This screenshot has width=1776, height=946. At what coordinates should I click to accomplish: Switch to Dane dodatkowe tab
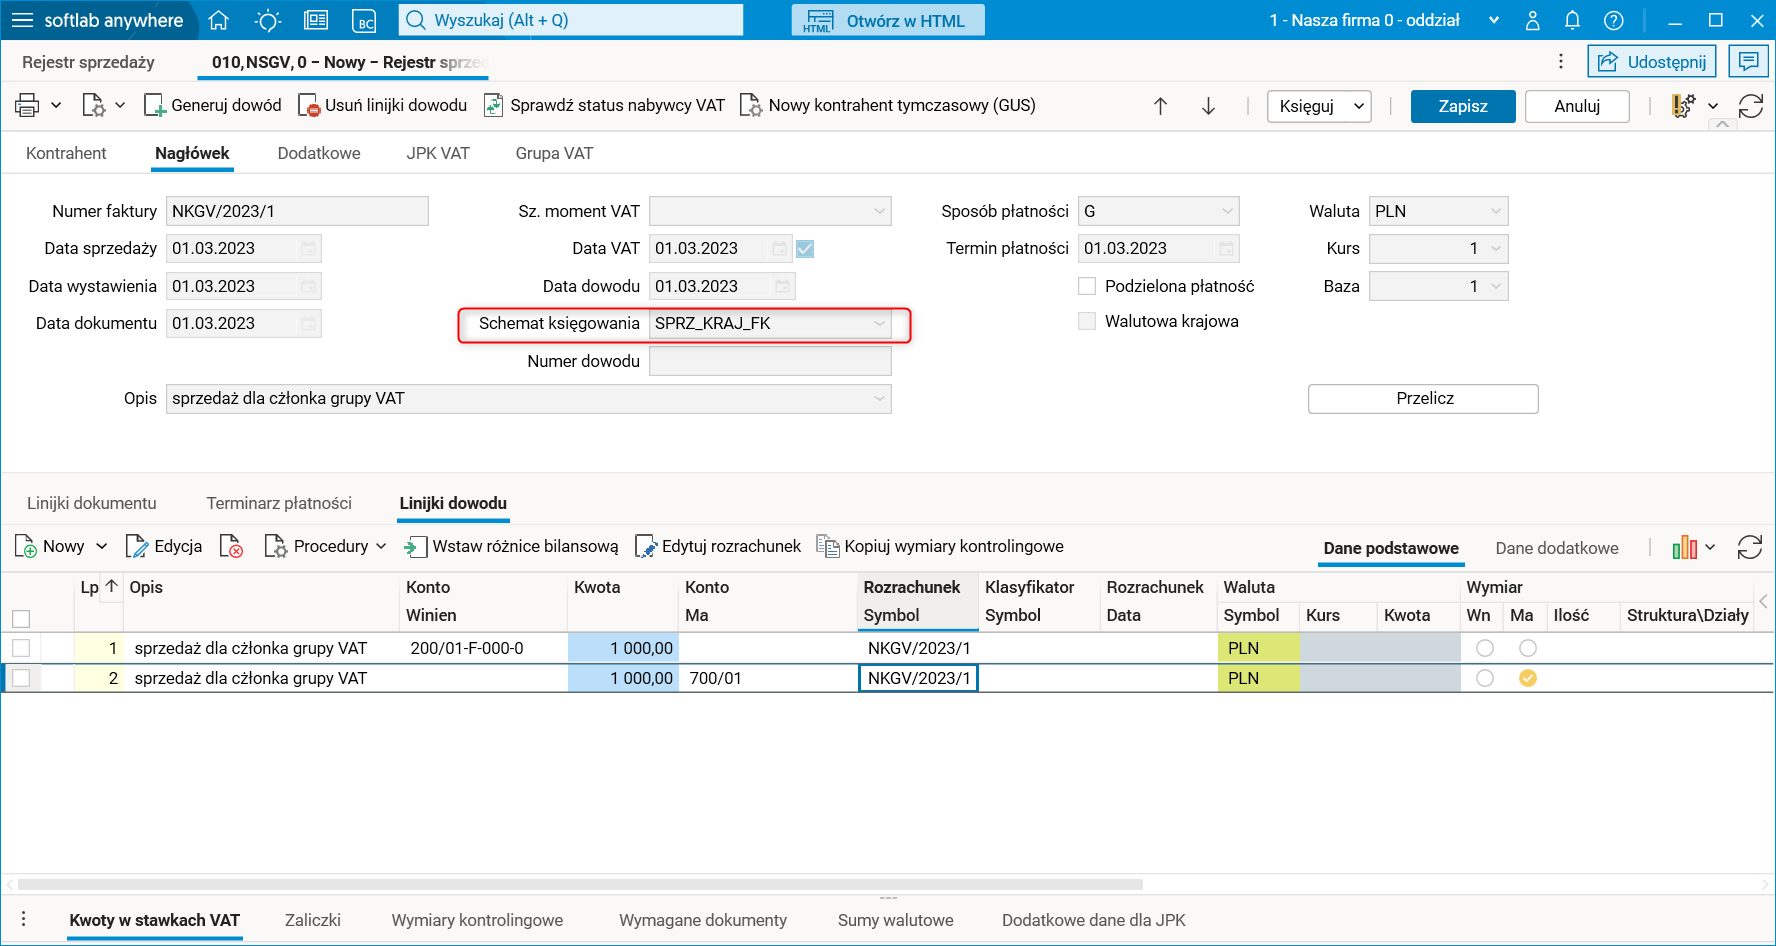click(1557, 548)
